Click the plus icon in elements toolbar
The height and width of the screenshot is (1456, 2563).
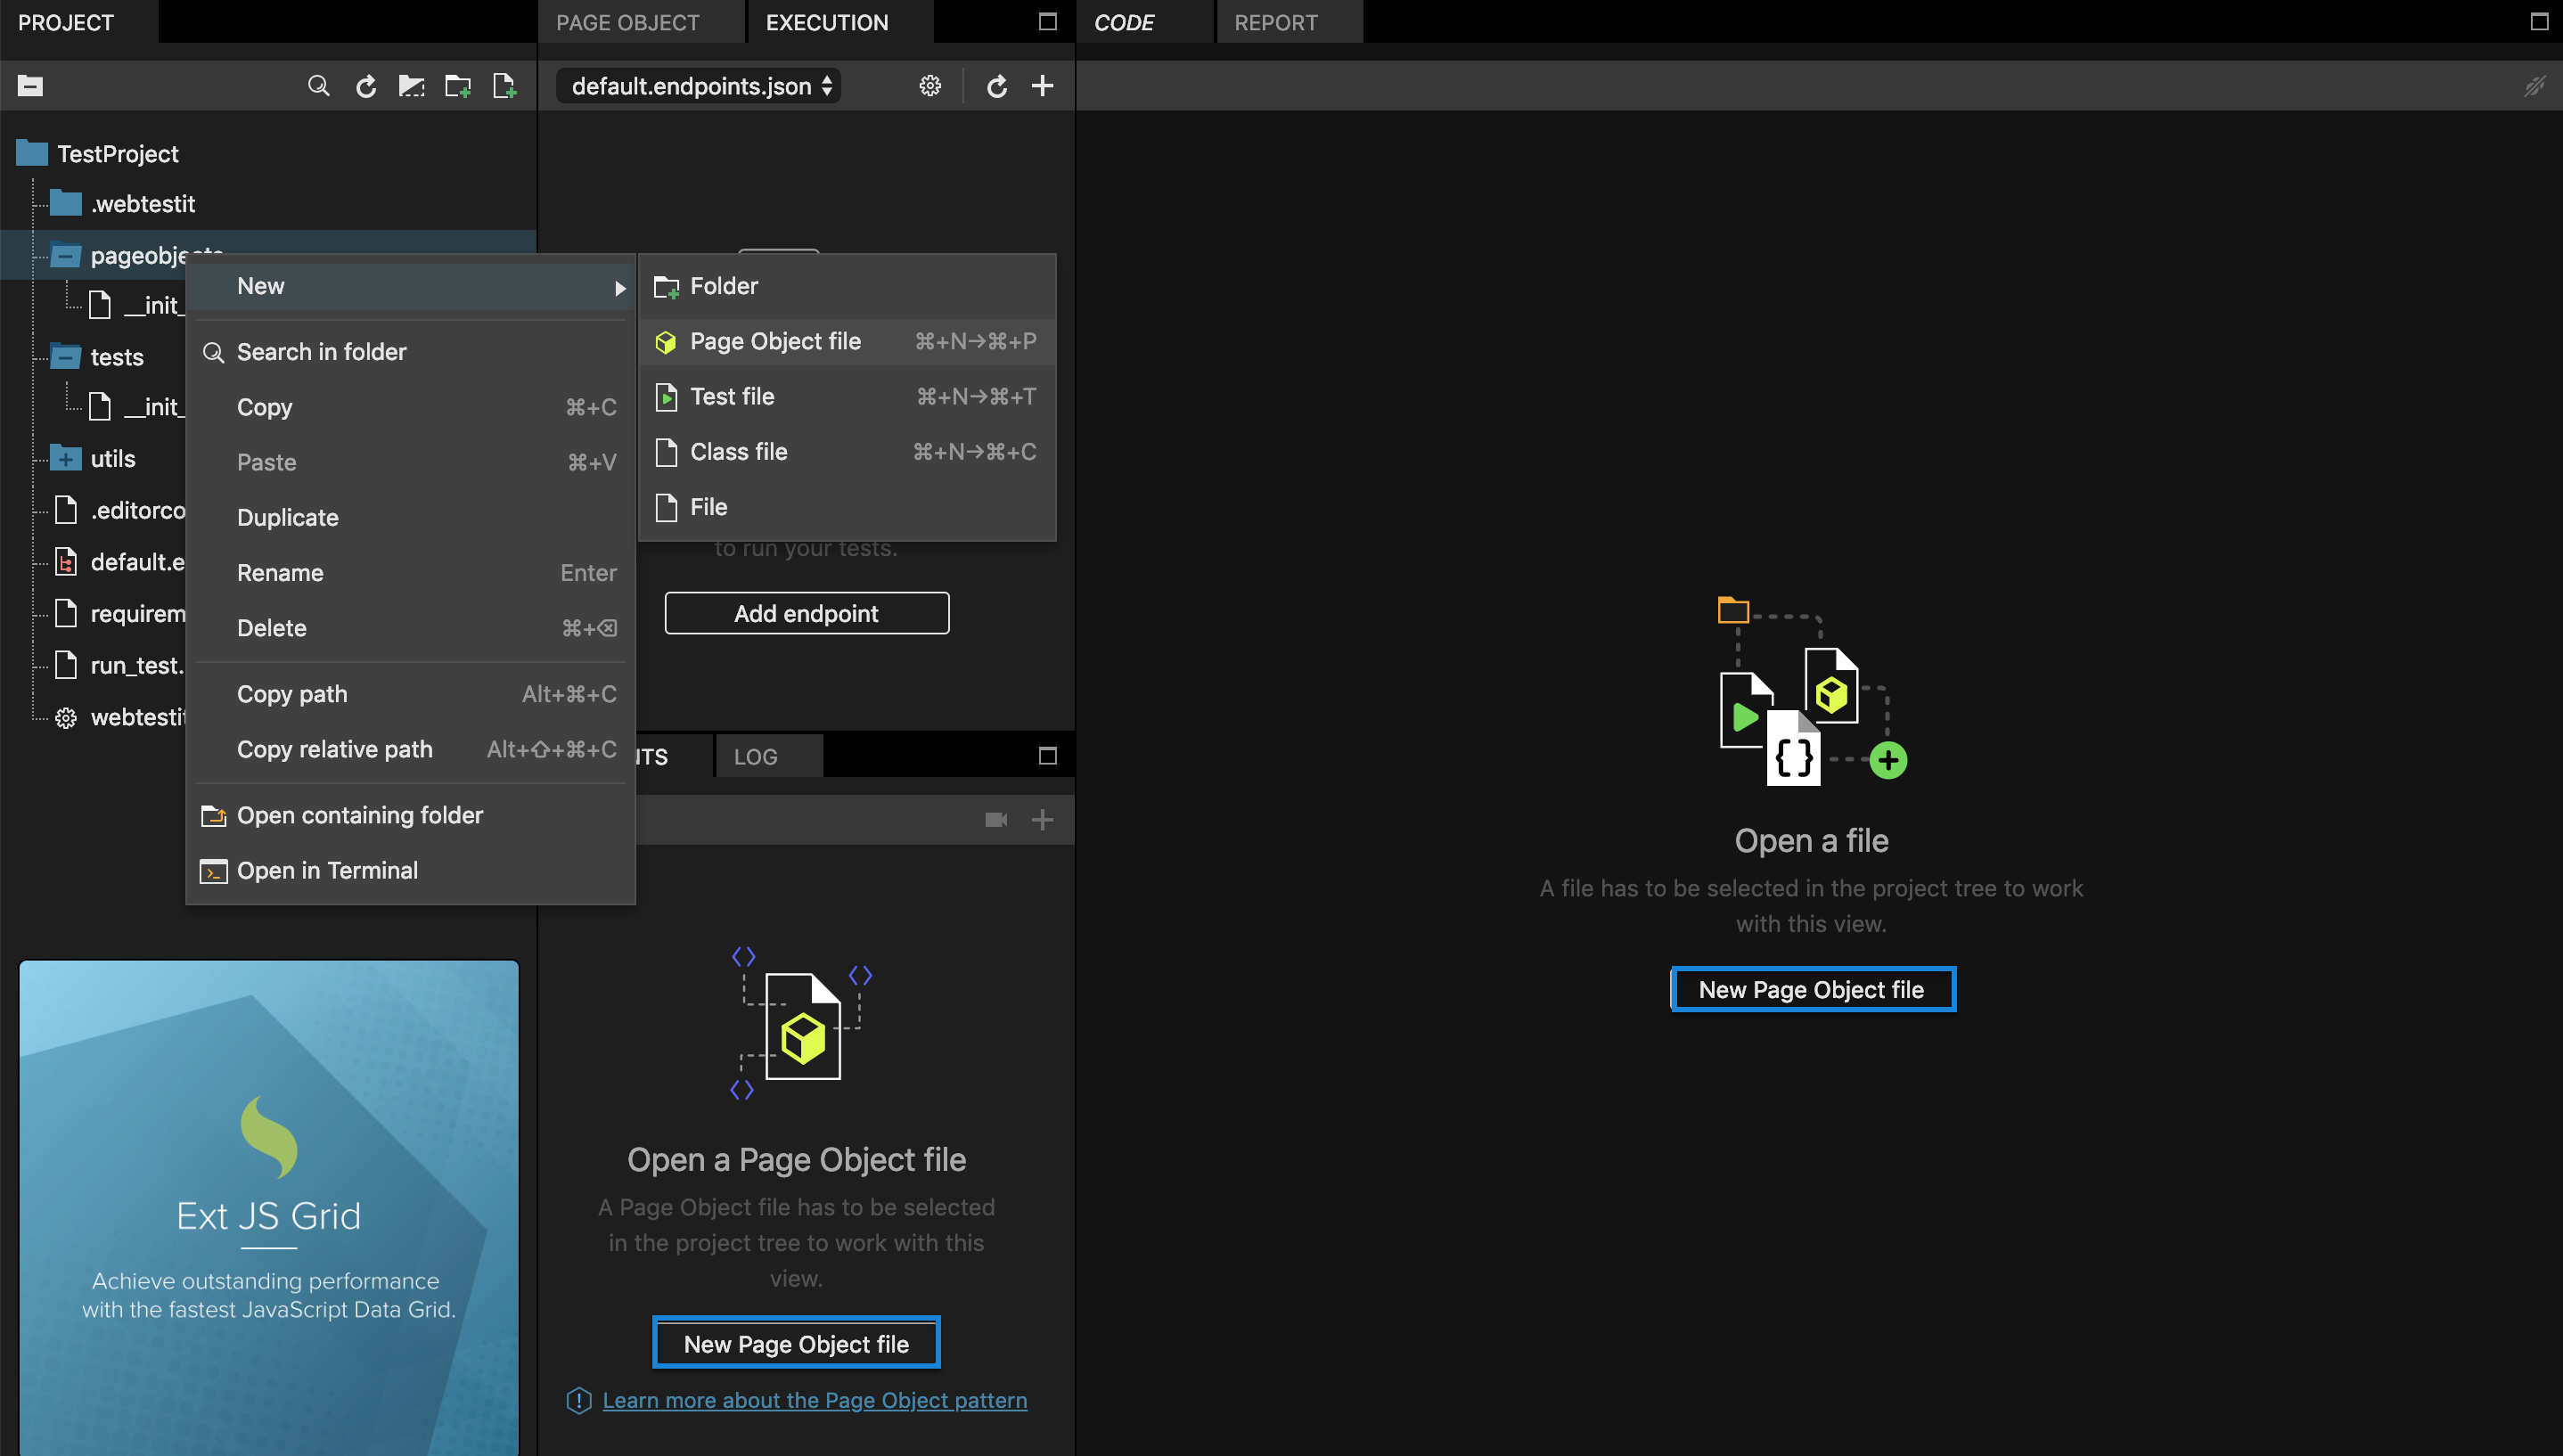tap(1042, 820)
